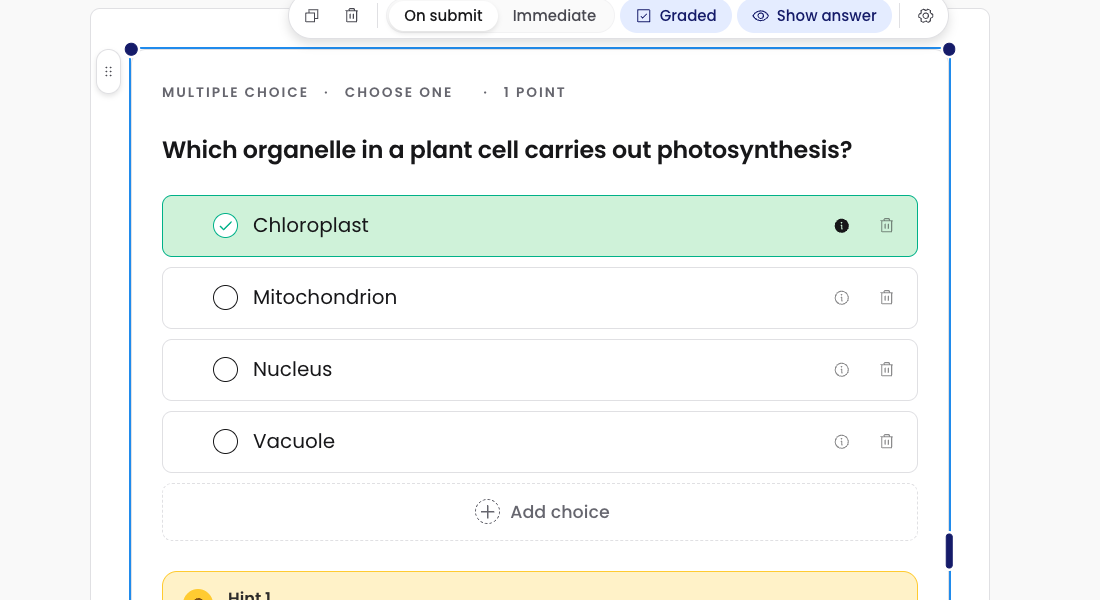
Task: Mark Vacuole as correct answer
Action: pyautogui.click(x=225, y=441)
